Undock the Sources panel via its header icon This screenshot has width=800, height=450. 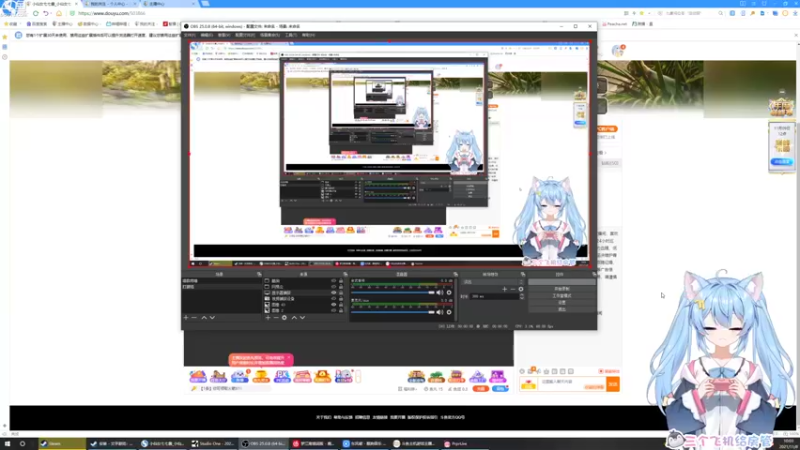pos(345,274)
